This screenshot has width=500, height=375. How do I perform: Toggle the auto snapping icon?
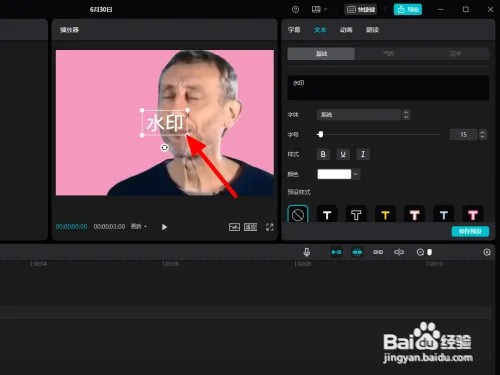click(357, 252)
